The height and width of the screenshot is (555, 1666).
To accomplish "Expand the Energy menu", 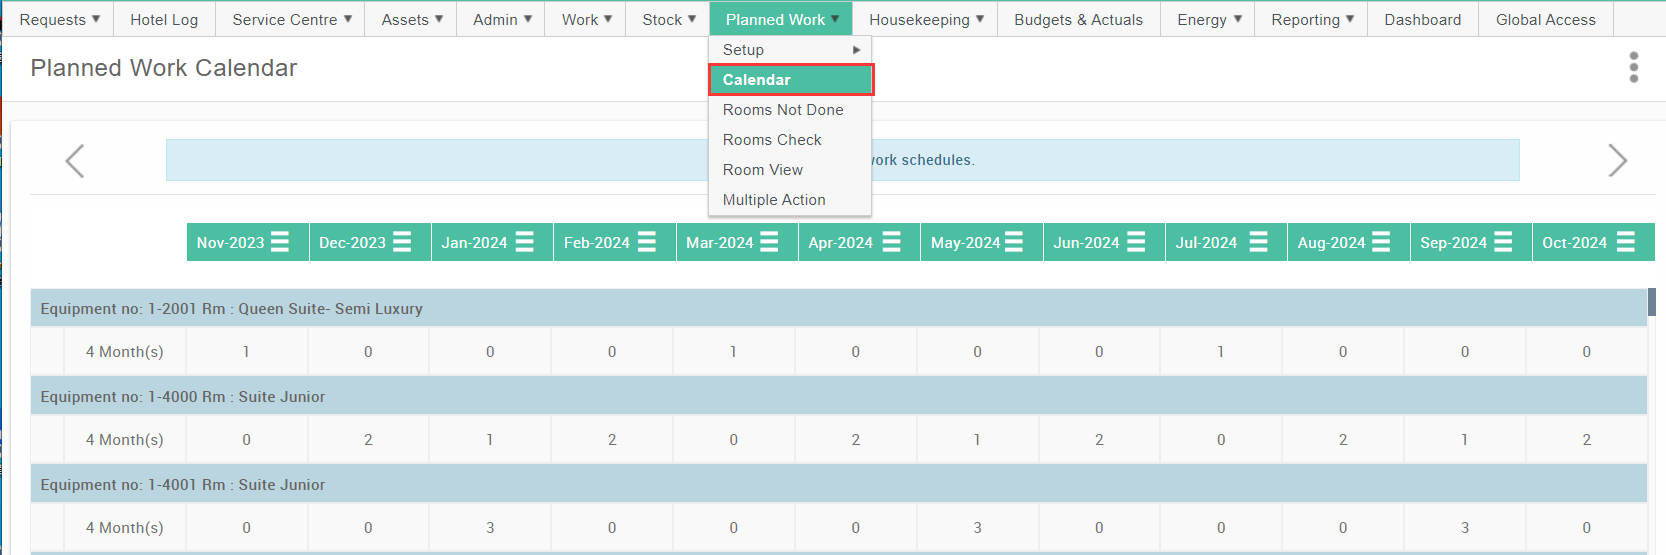I will click(1208, 19).
